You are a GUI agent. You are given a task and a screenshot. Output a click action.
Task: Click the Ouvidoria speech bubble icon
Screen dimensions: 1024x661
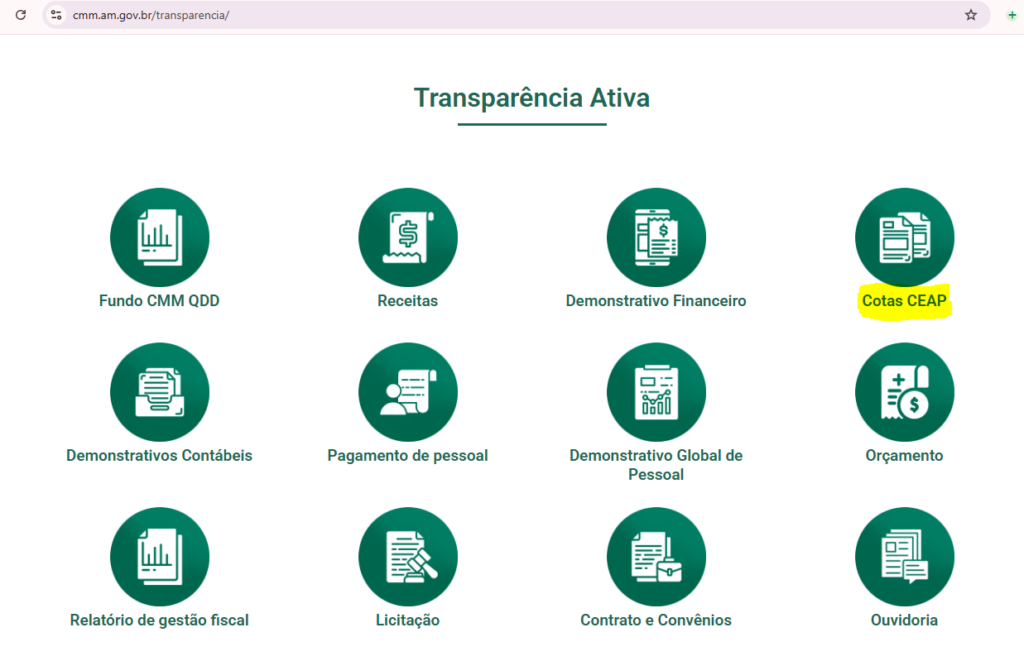904,556
